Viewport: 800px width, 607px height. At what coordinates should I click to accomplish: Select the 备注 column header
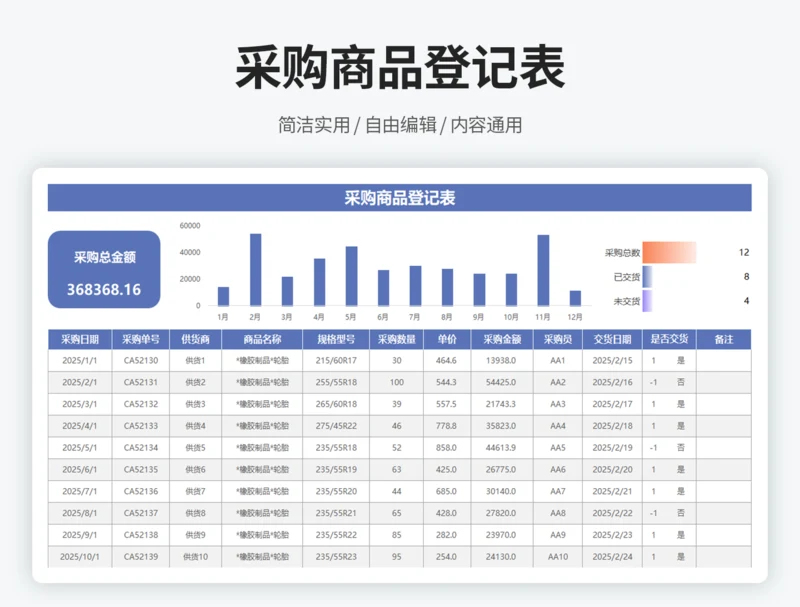[x=724, y=339]
